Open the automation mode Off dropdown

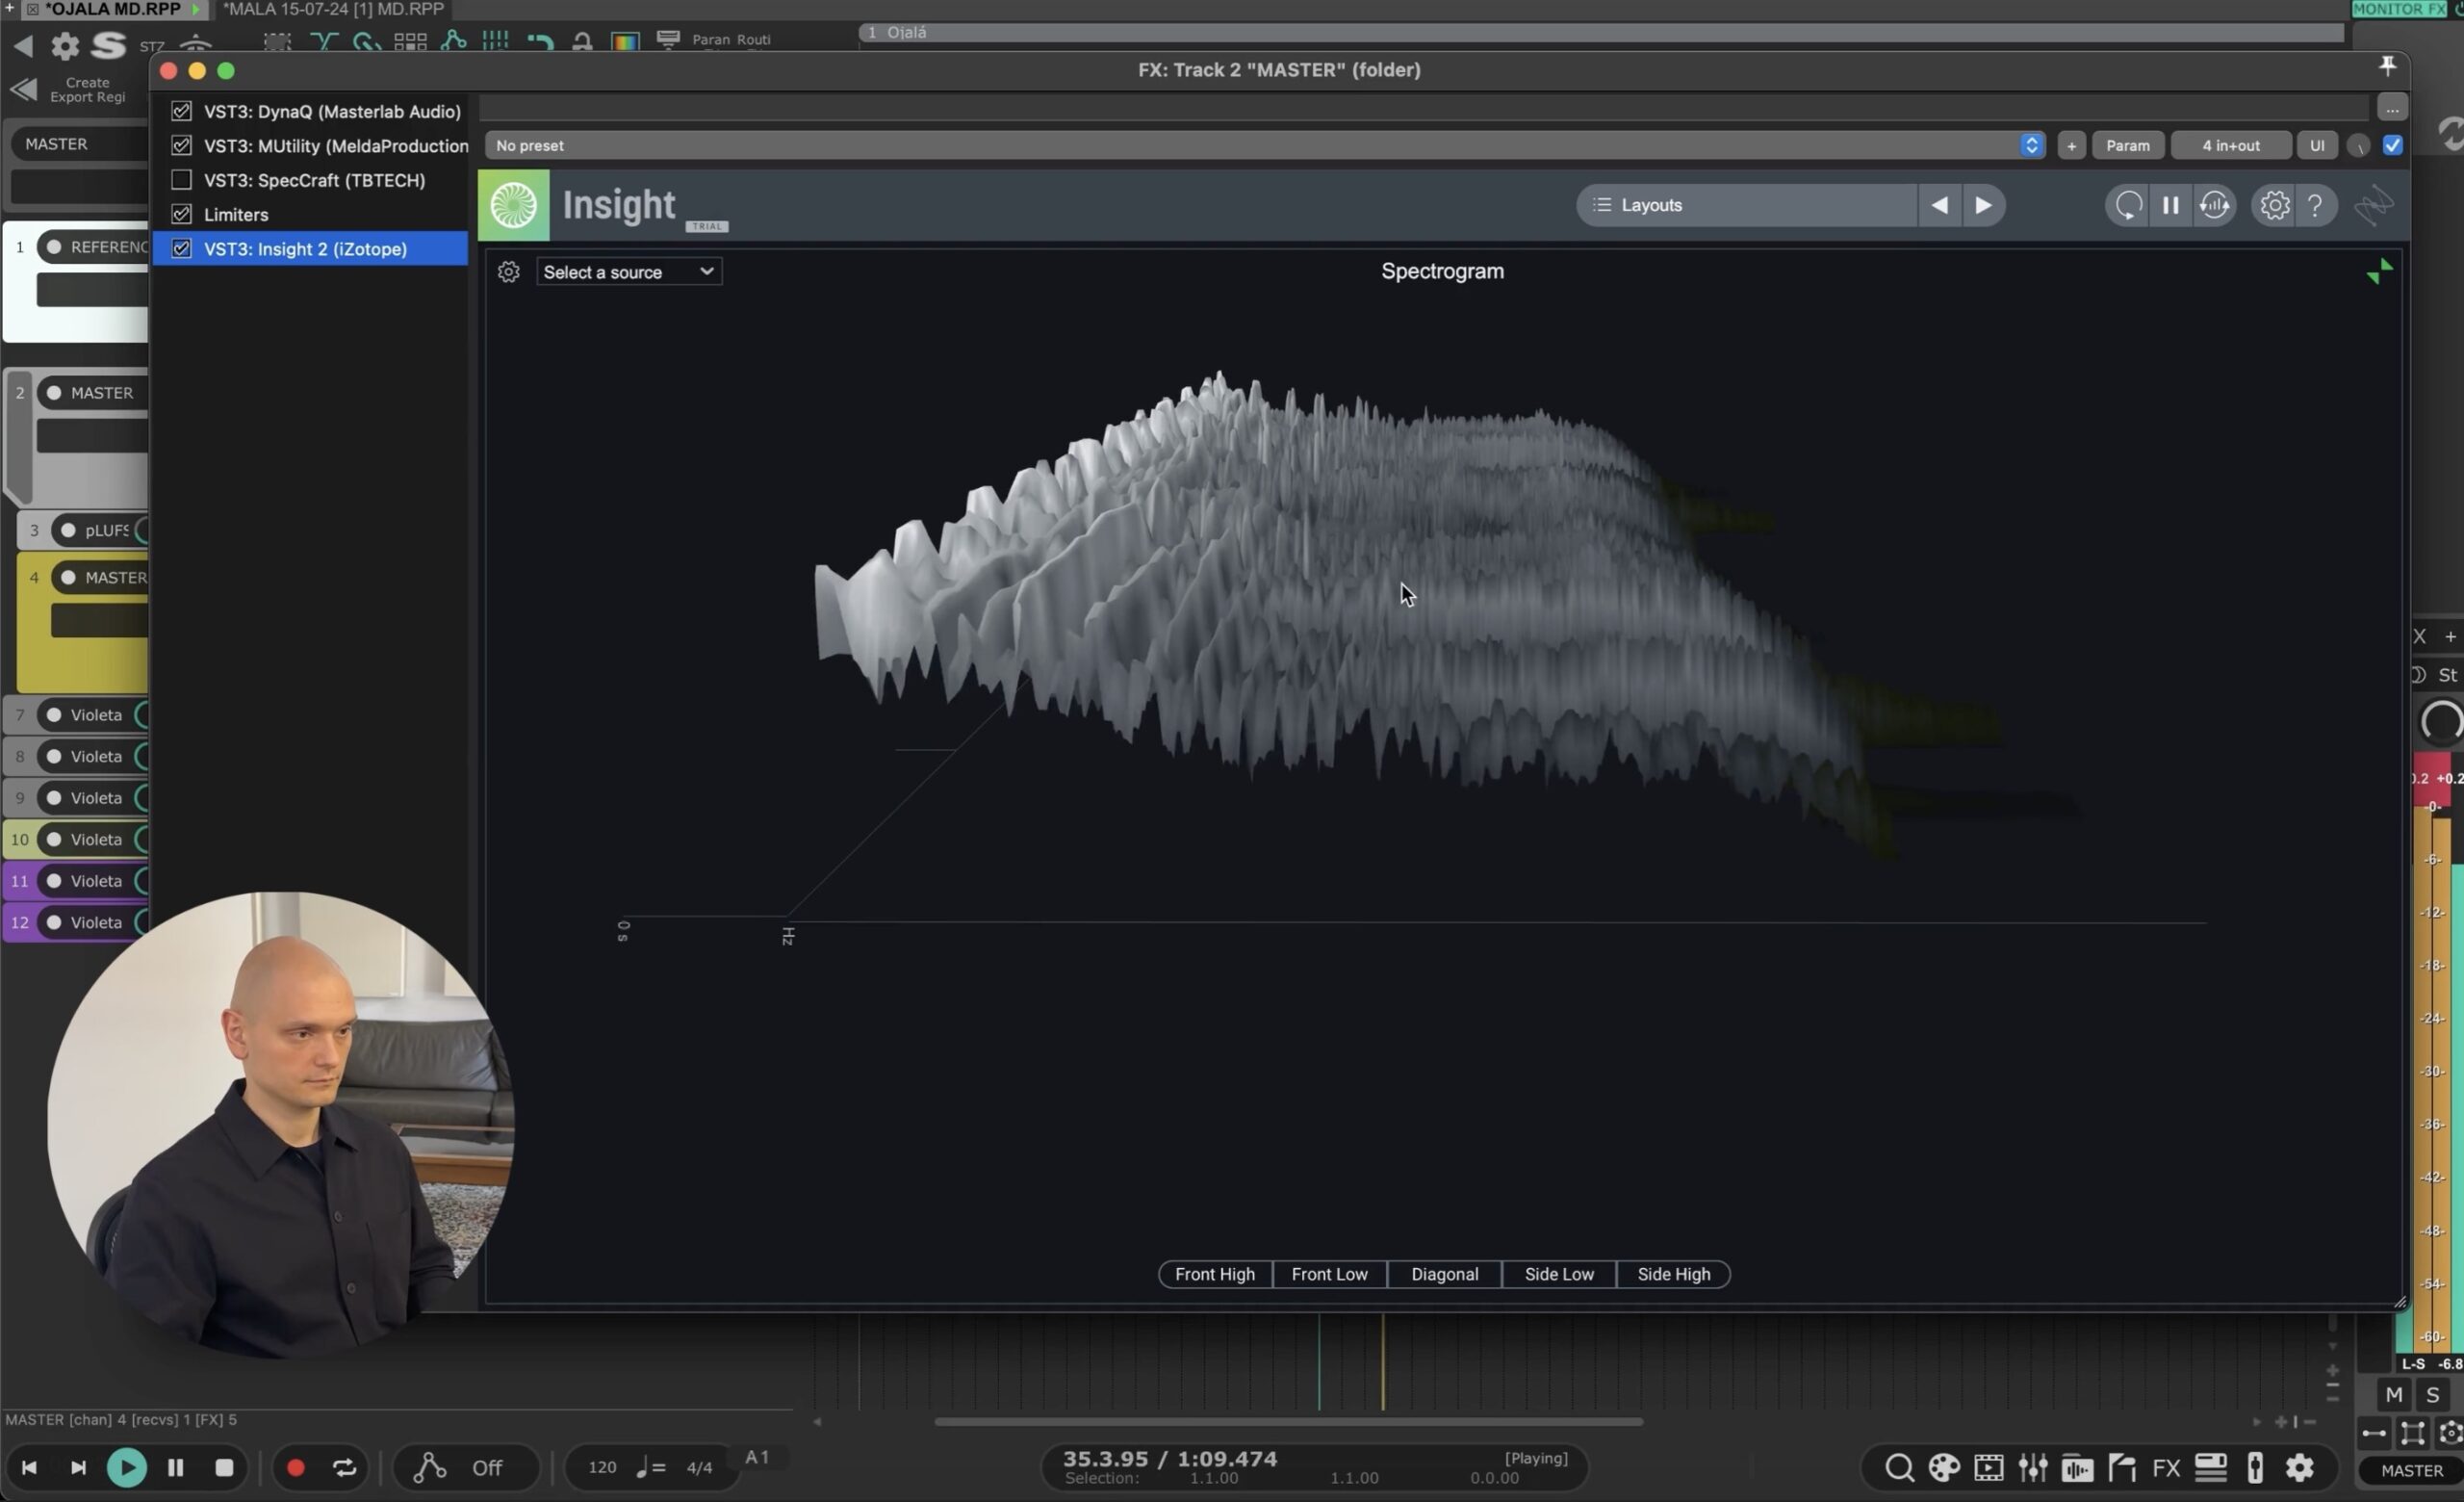click(x=487, y=1467)
